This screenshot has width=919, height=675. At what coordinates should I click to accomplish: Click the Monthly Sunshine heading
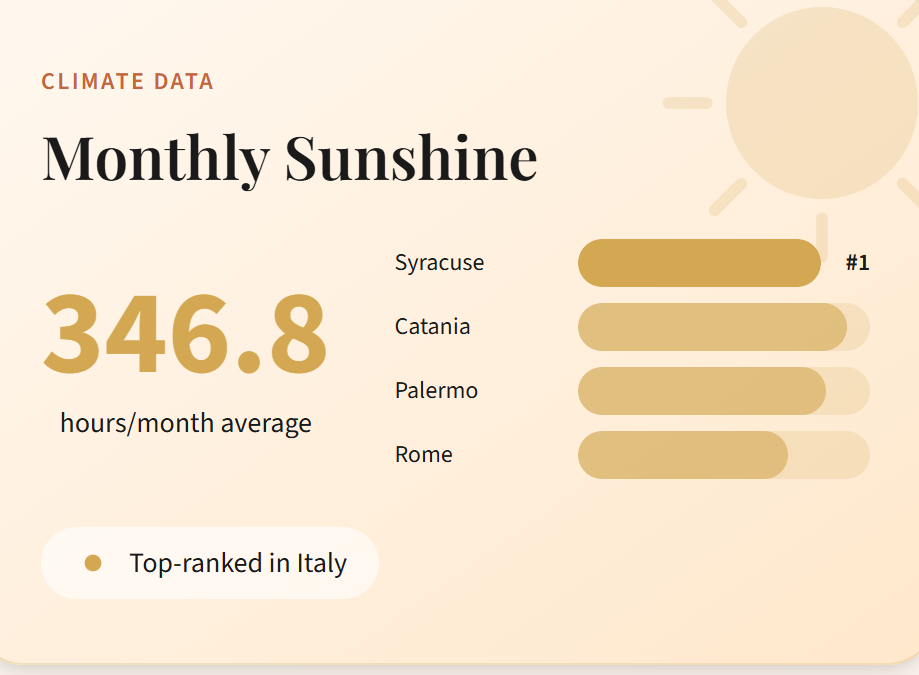(x=289, y=157)
